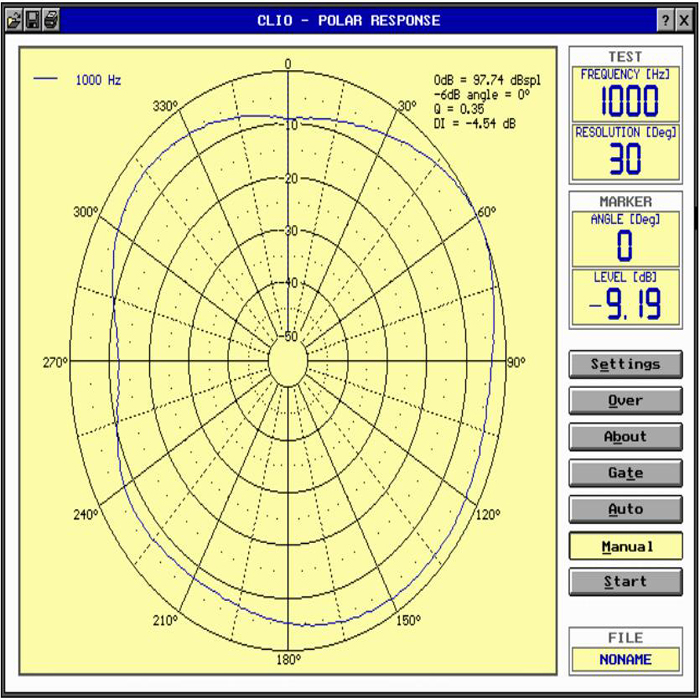This screenshot has width=700, height=700.
Task: Close the Polar Response window
Action: (x=685, y=20)
